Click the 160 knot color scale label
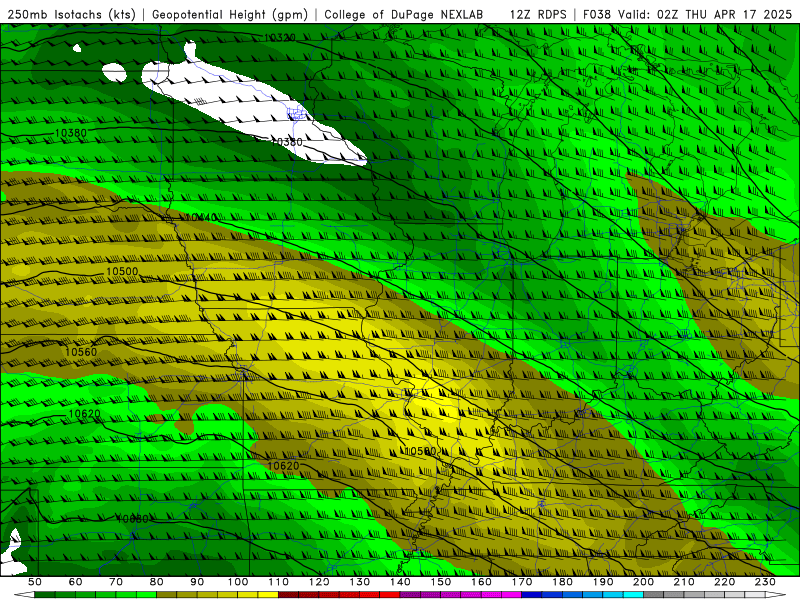 (482, 582)
